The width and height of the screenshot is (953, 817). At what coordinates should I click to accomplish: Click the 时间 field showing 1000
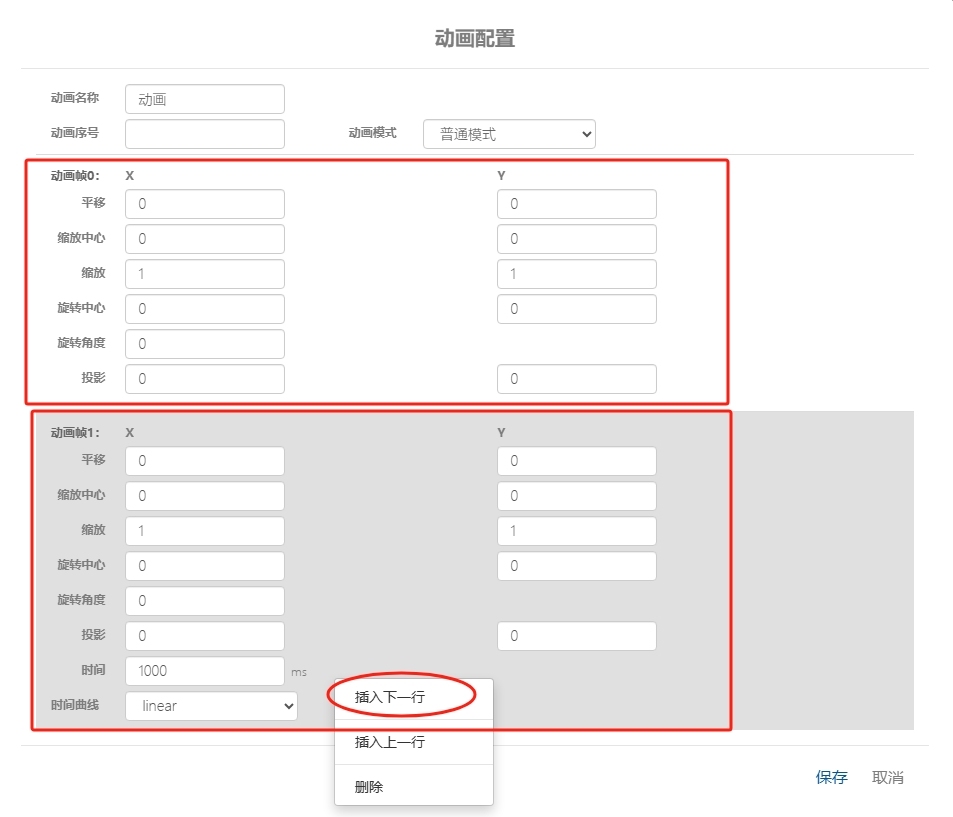tap(205, 671)
